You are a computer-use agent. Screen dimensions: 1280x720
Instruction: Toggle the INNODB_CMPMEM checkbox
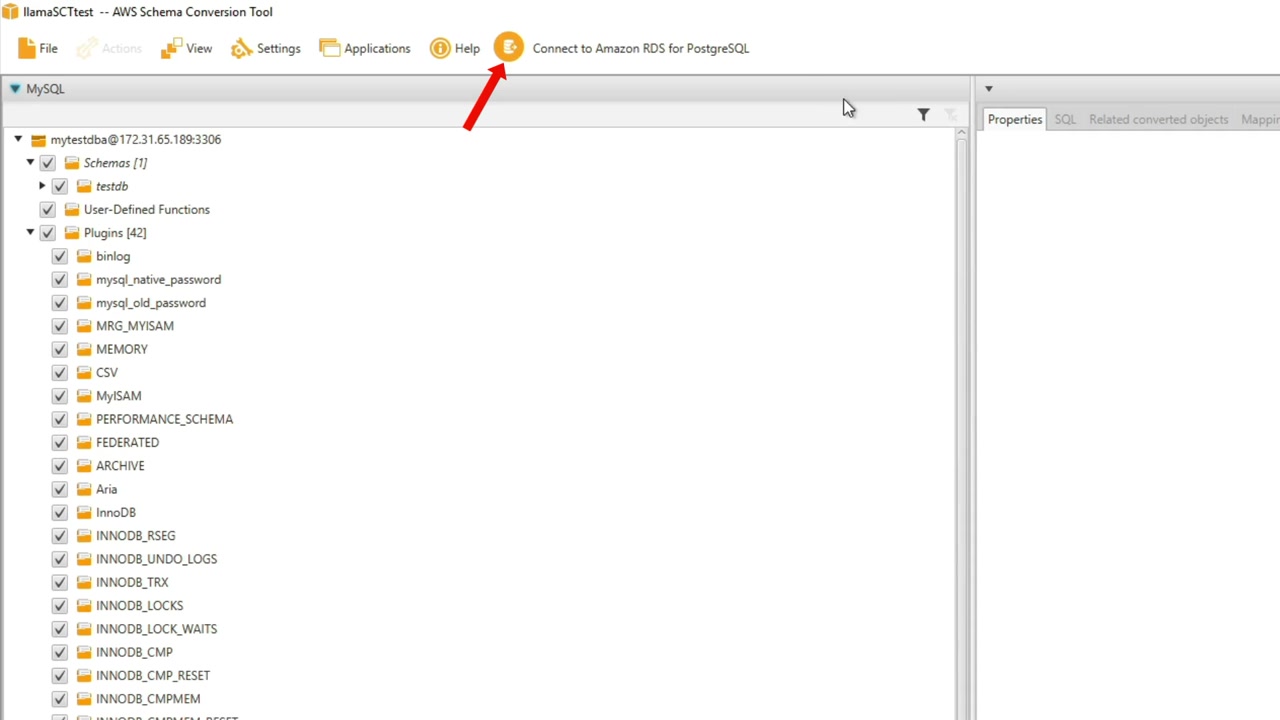(x=60, y=699)
